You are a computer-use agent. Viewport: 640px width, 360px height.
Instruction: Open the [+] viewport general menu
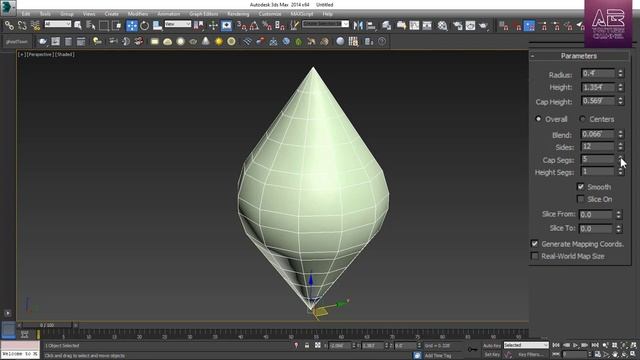tap(22, 54)
